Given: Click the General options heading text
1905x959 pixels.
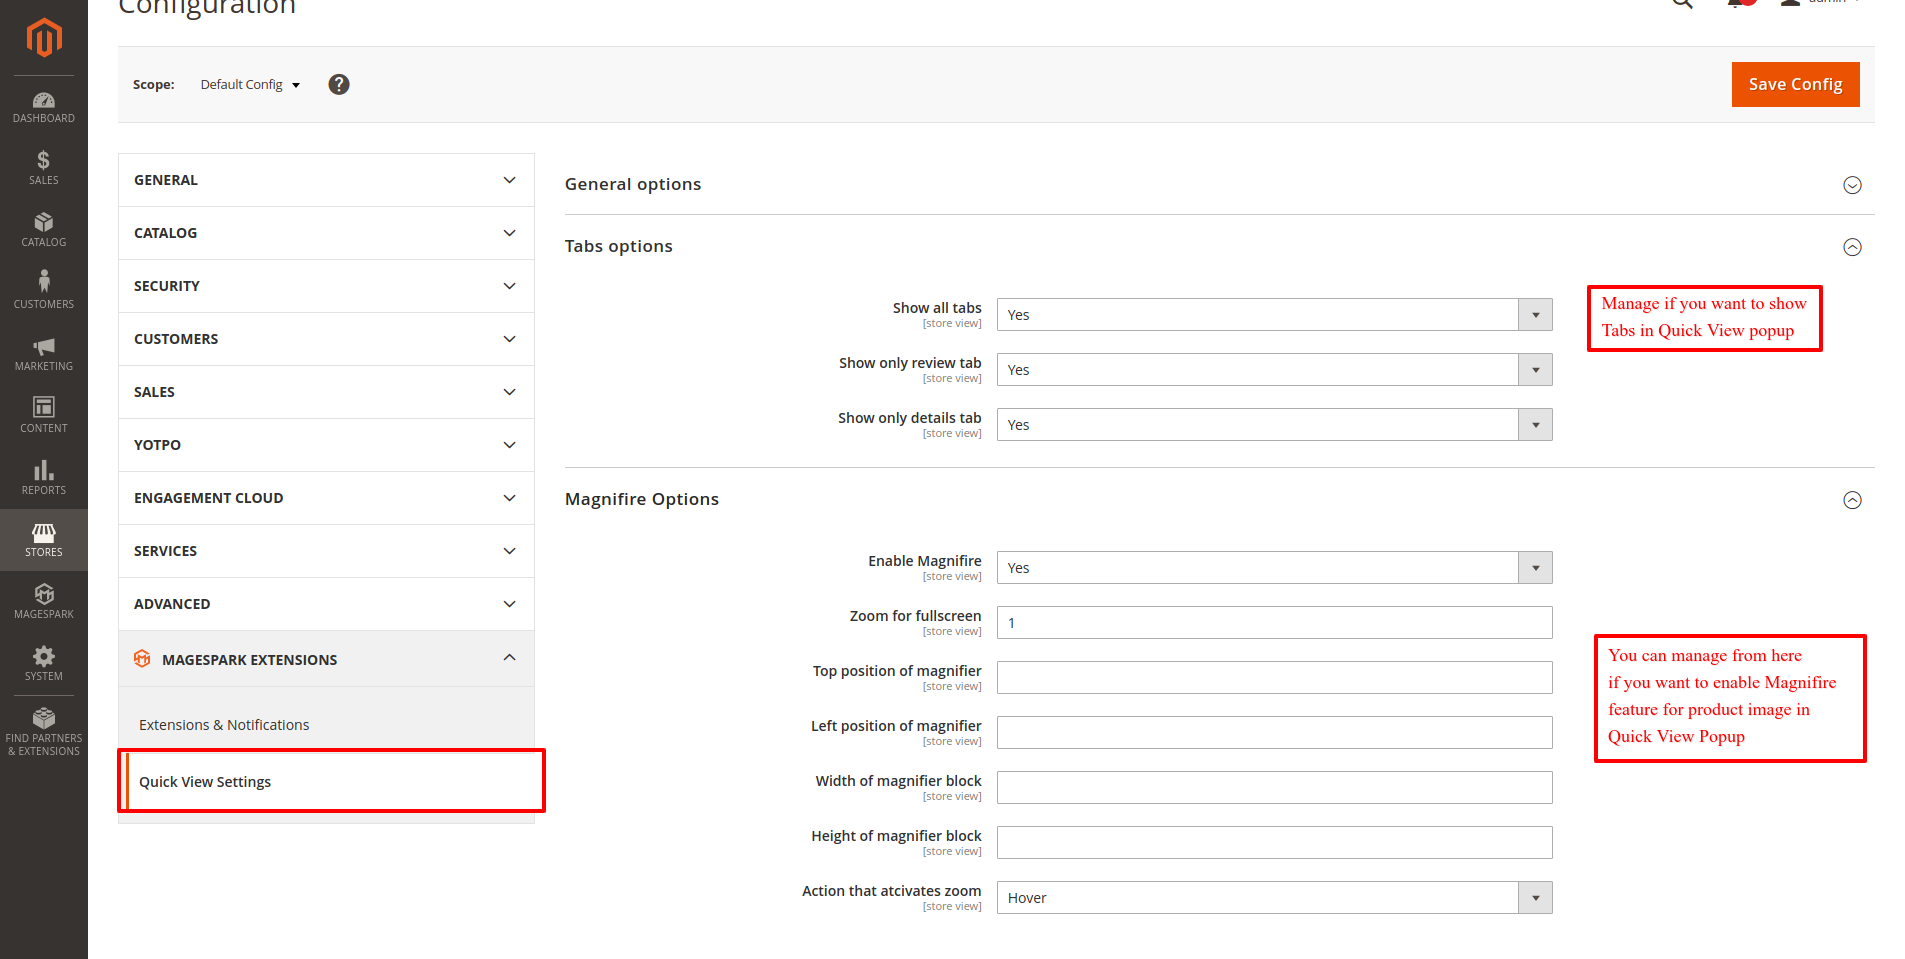Looking at the screenshot, I should point(633,184).
